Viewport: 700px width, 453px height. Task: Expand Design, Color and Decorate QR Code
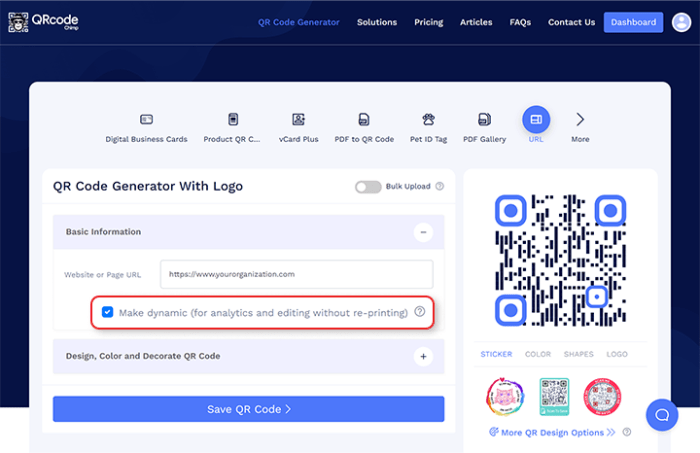click(423, 356)
